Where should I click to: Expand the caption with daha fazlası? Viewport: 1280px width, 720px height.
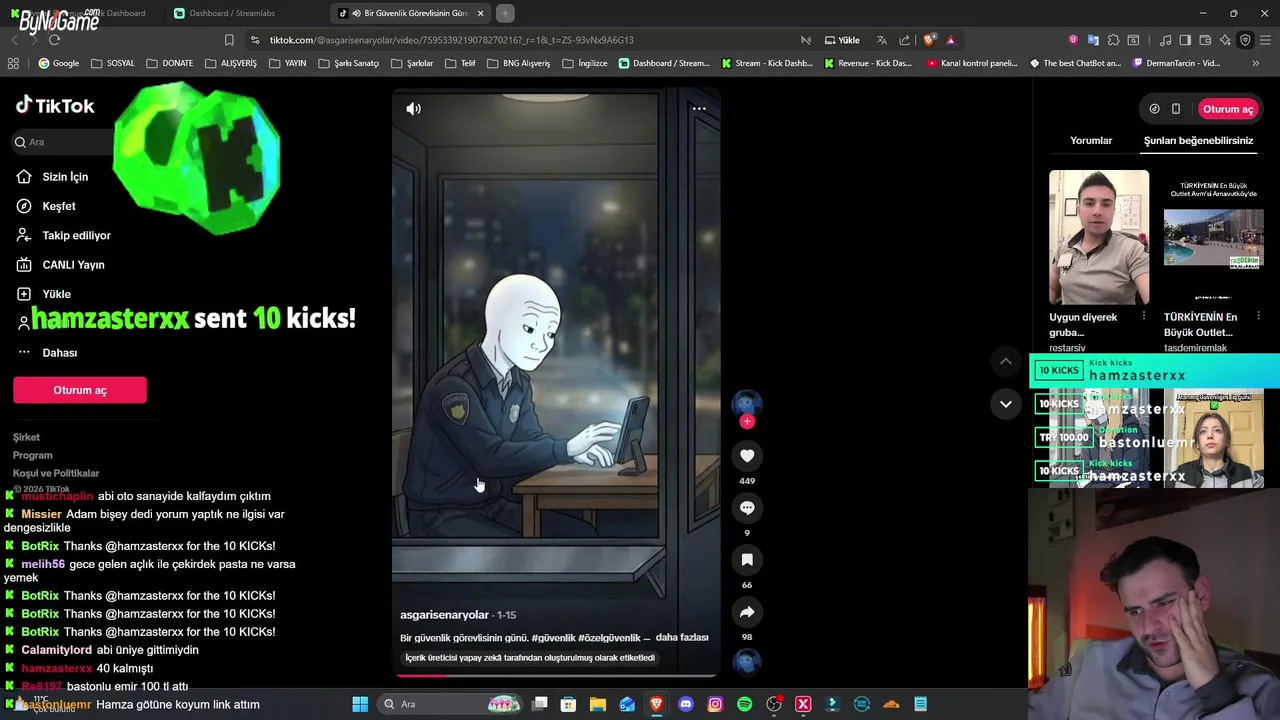(x=682, y=637)
